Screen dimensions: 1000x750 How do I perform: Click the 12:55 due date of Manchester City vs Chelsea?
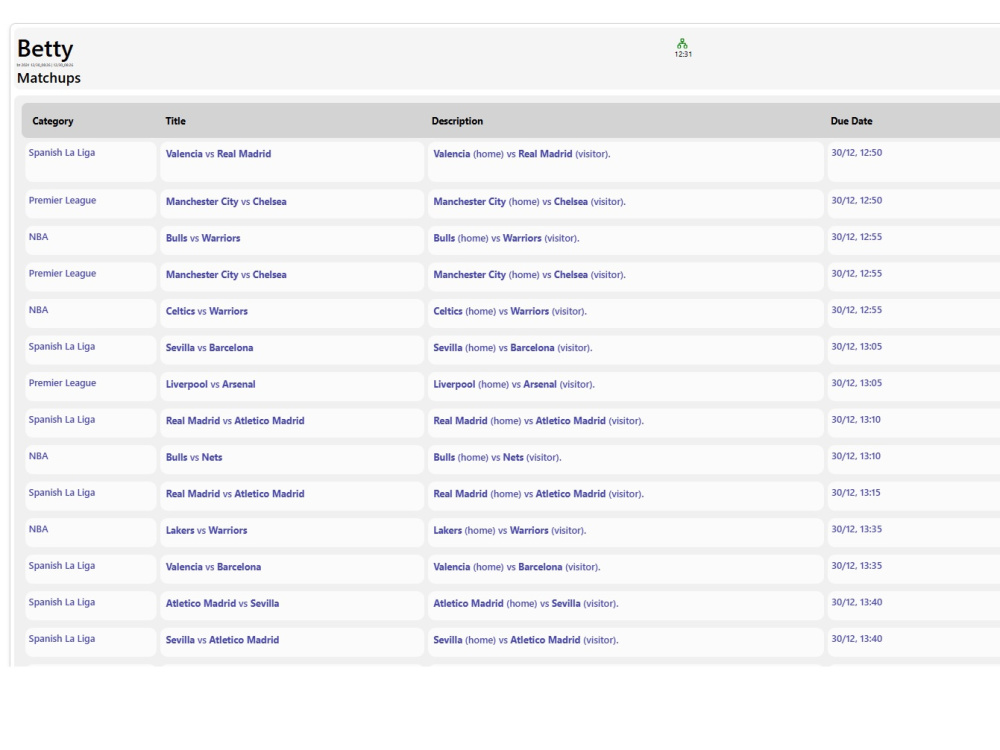pos(857,274)
